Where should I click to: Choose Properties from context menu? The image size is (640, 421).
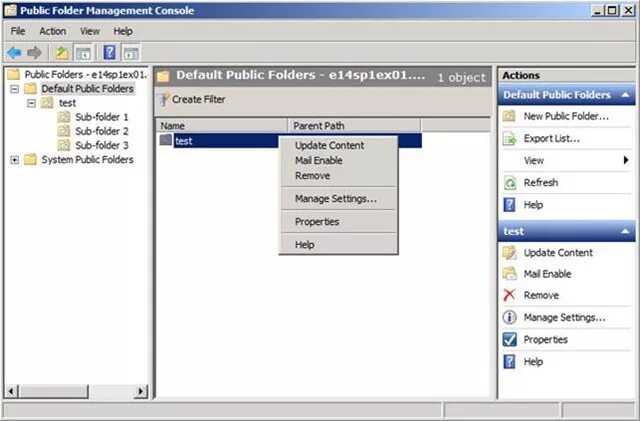click(x=338, y=222)
